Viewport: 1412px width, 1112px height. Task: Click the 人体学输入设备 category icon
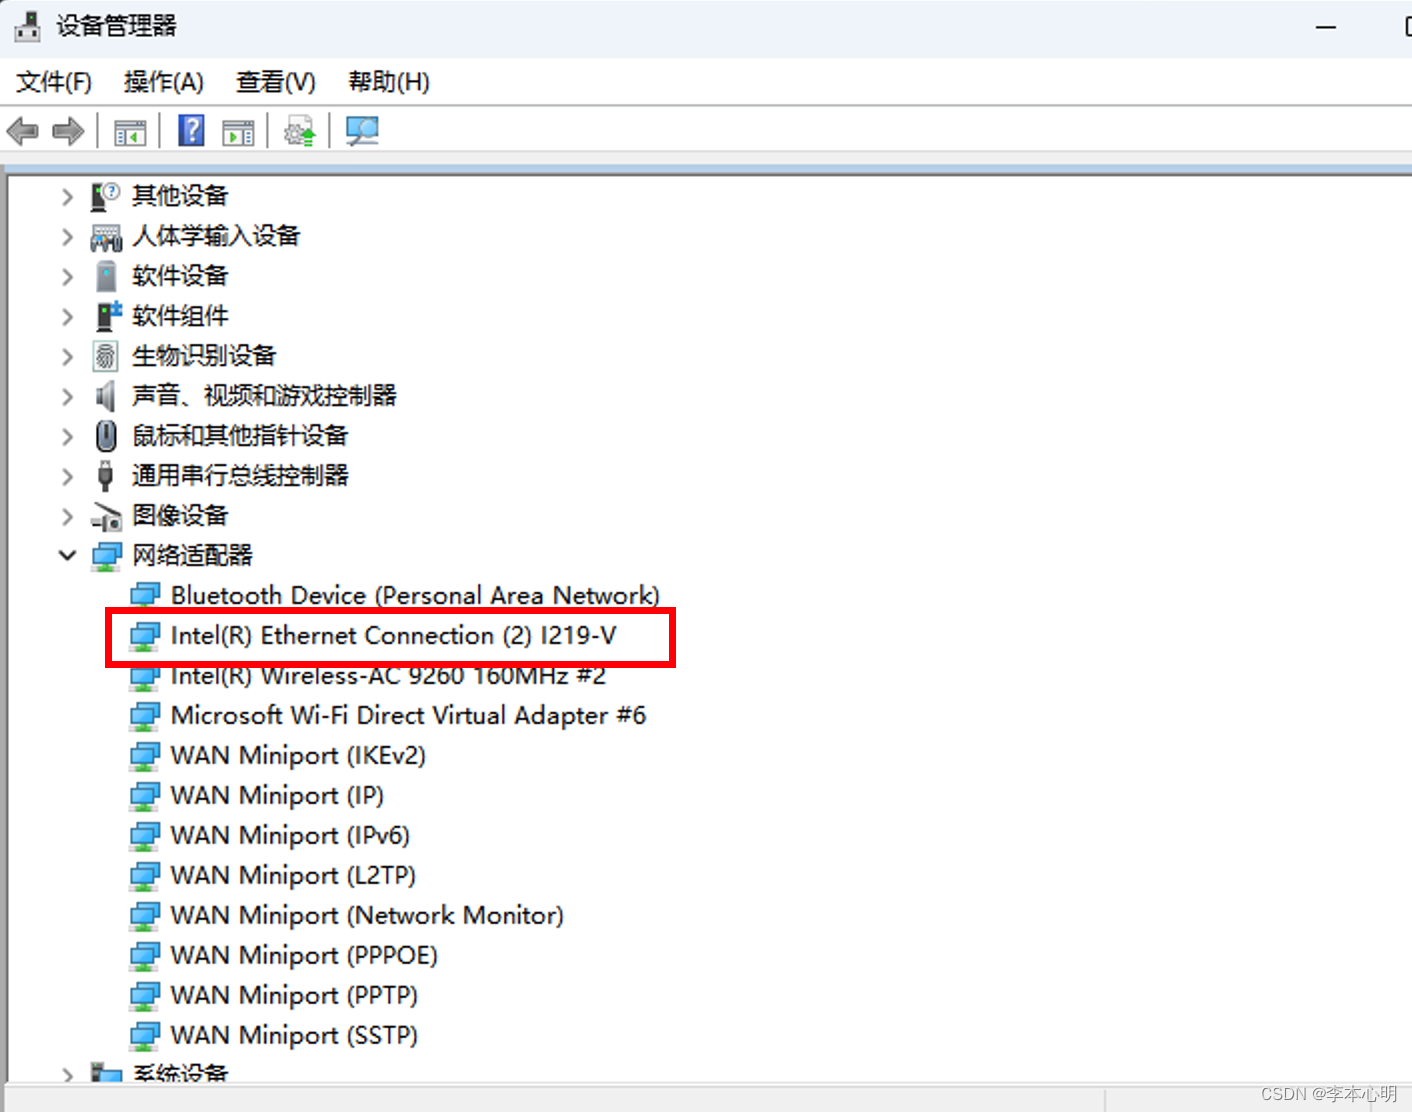[x=106, y=237]
